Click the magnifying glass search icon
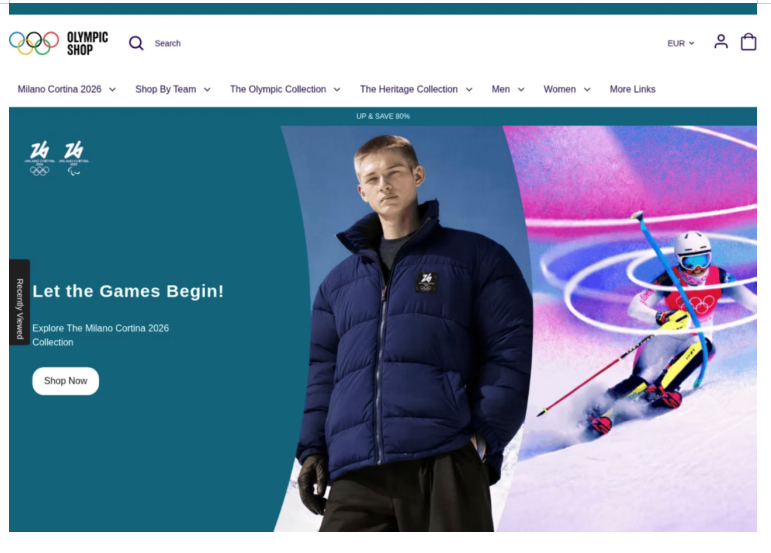This screenshot has height=553, width=771. click(136, 43)
